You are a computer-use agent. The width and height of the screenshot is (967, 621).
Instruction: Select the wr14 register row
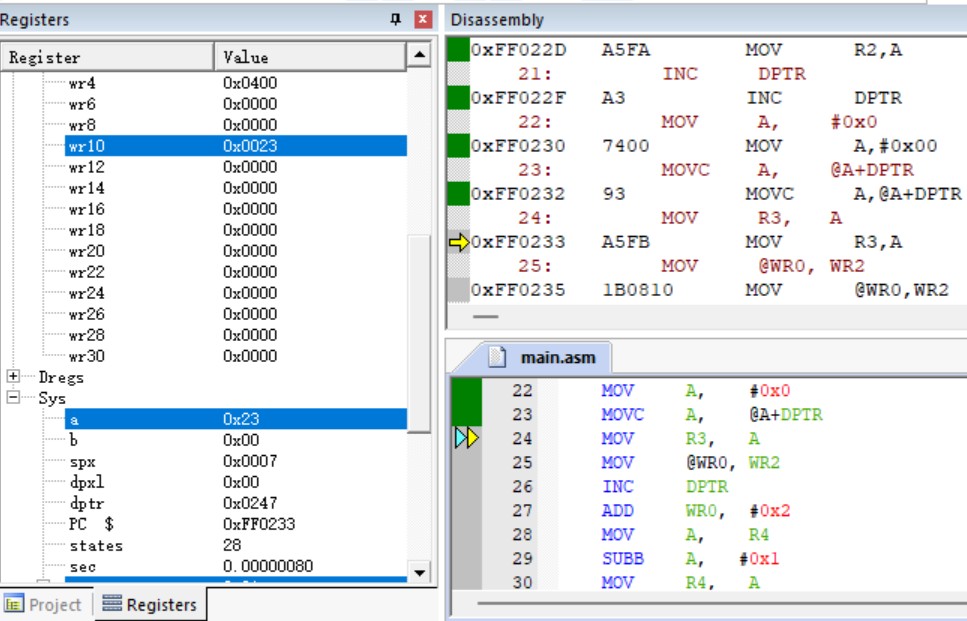tap(236, 187)
